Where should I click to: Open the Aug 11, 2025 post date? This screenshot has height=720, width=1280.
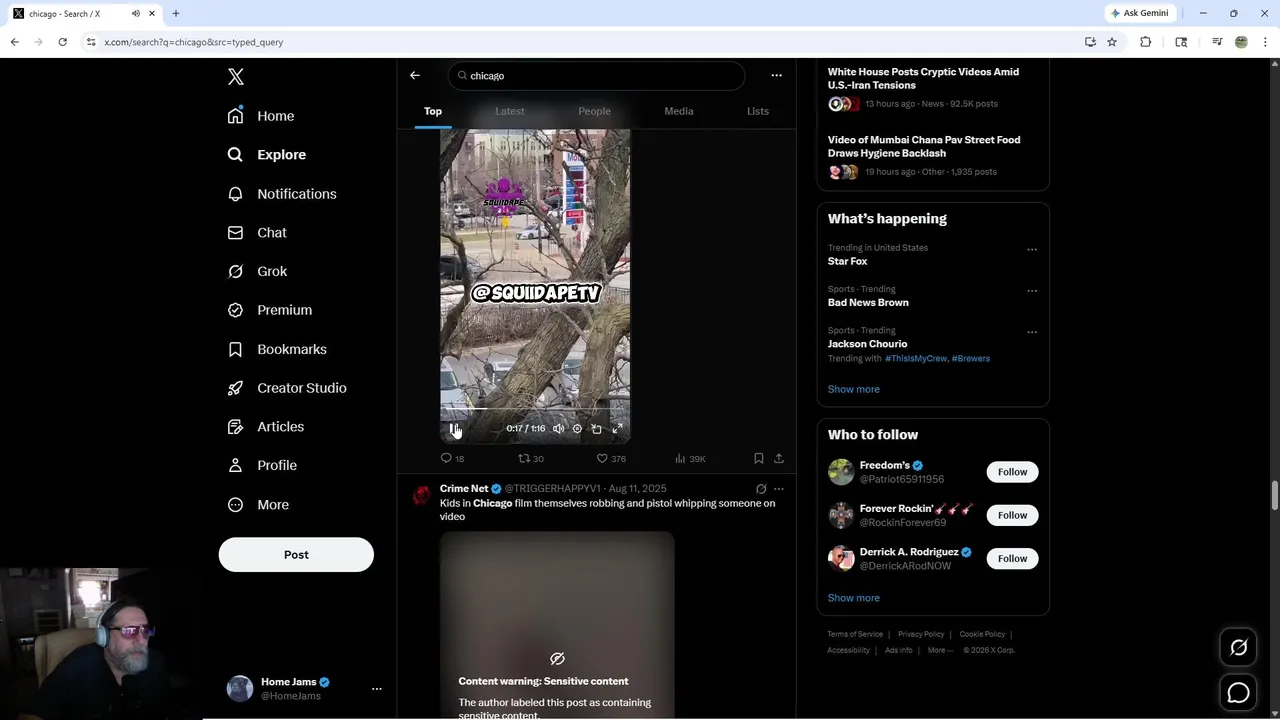pyautogui.click(x=637, y=489)
